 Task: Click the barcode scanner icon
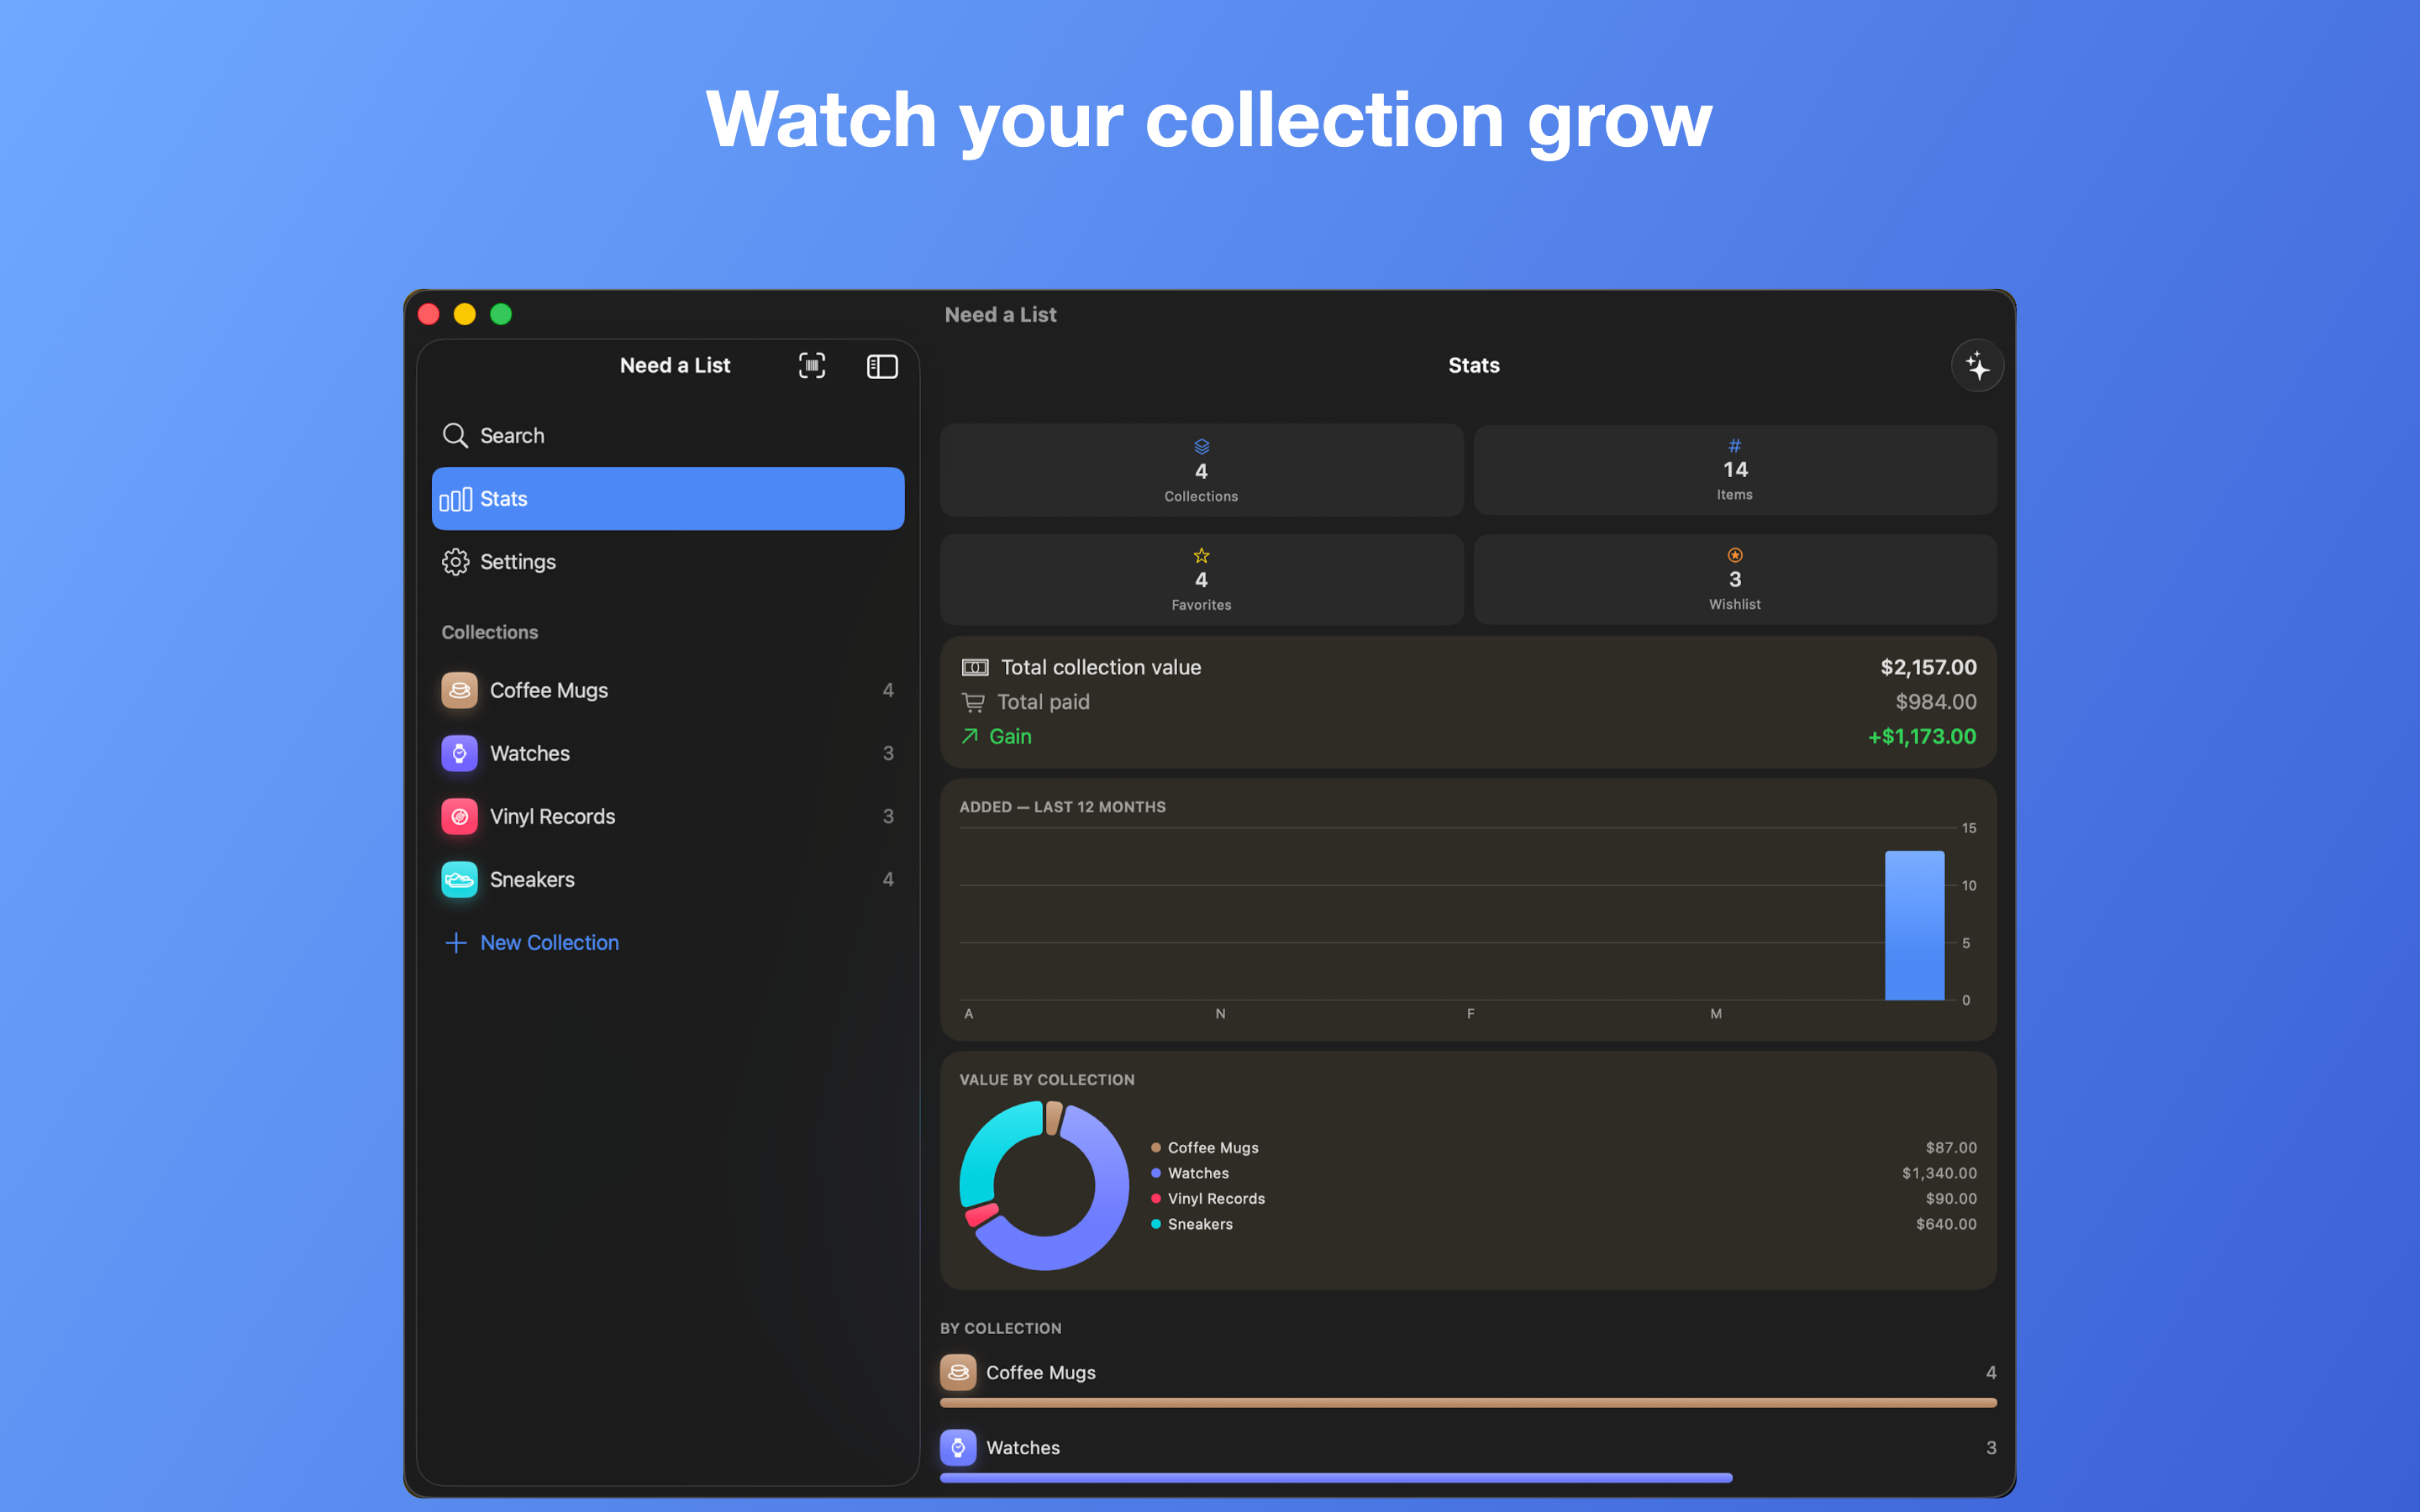812,366
